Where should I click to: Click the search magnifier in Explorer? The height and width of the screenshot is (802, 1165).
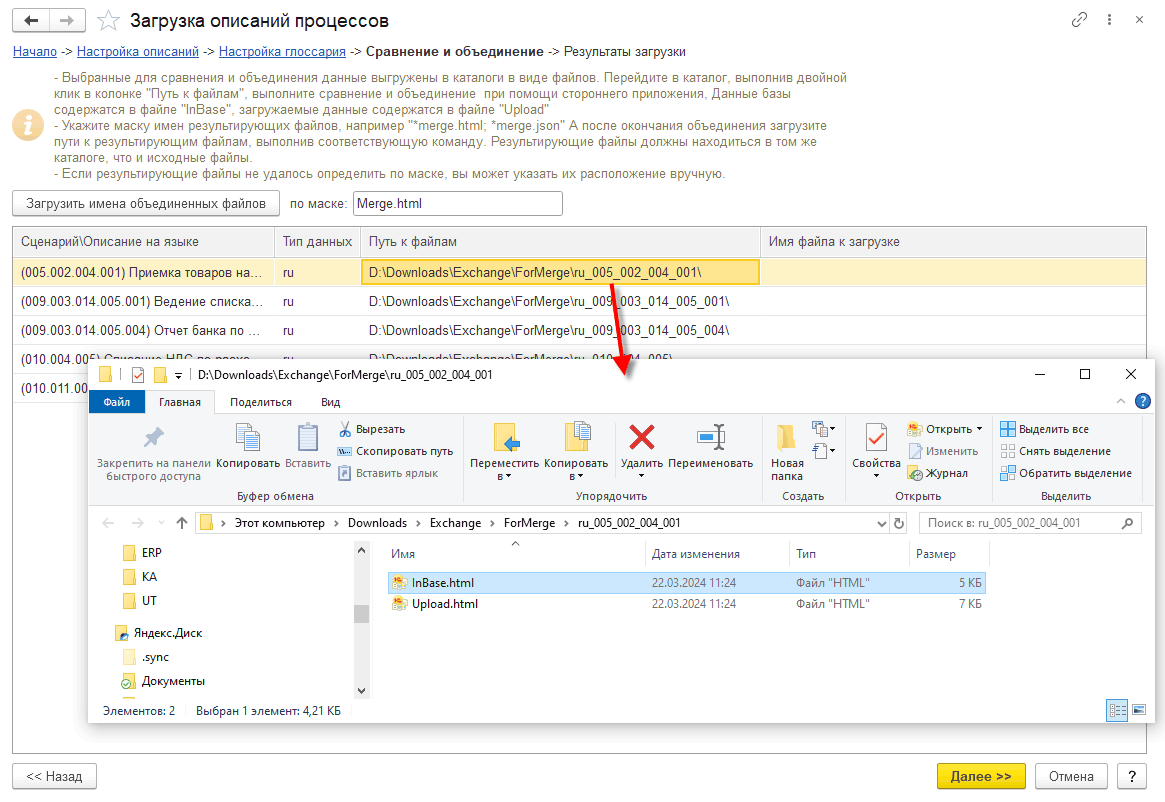pyautogui.click(x=1127, y=523)
